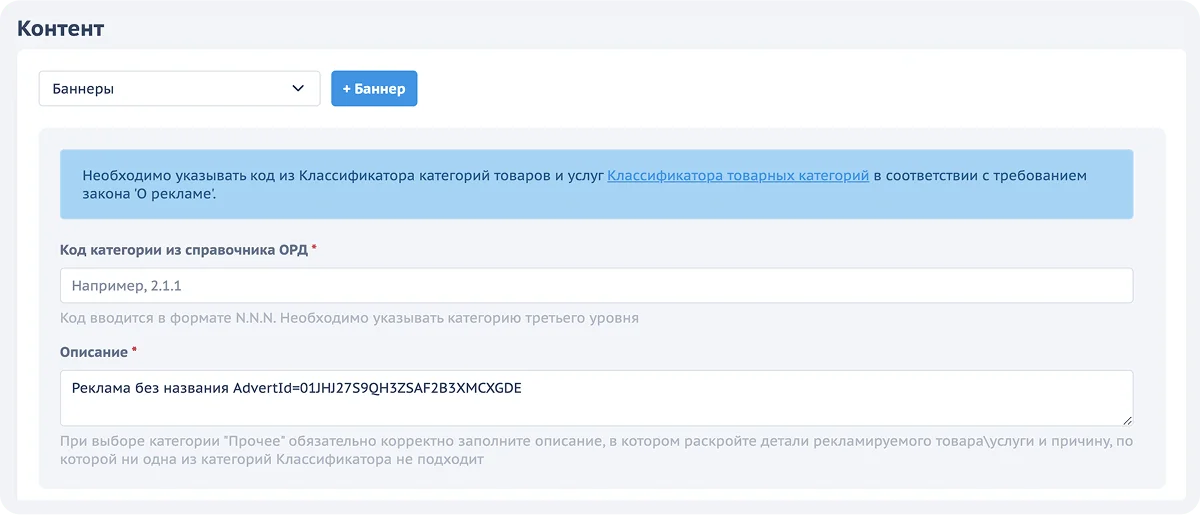
Task: Open the Классификатора товарных категорий link
Action: click(x=737, y=175)
